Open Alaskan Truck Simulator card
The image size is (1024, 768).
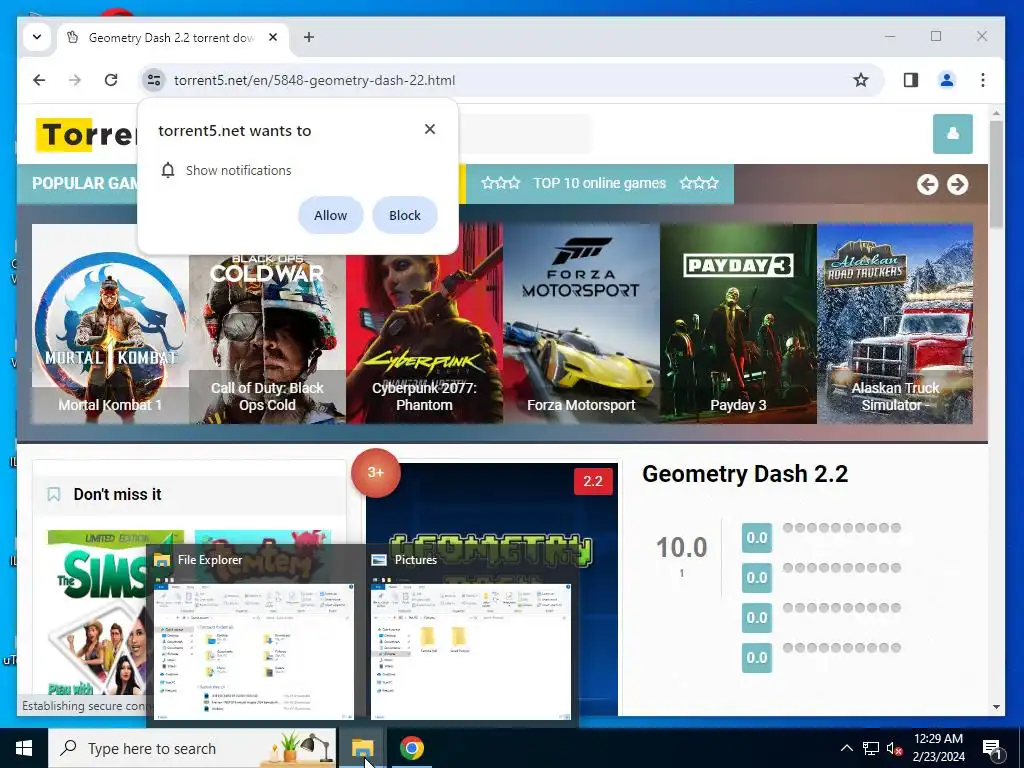(895, 324)
